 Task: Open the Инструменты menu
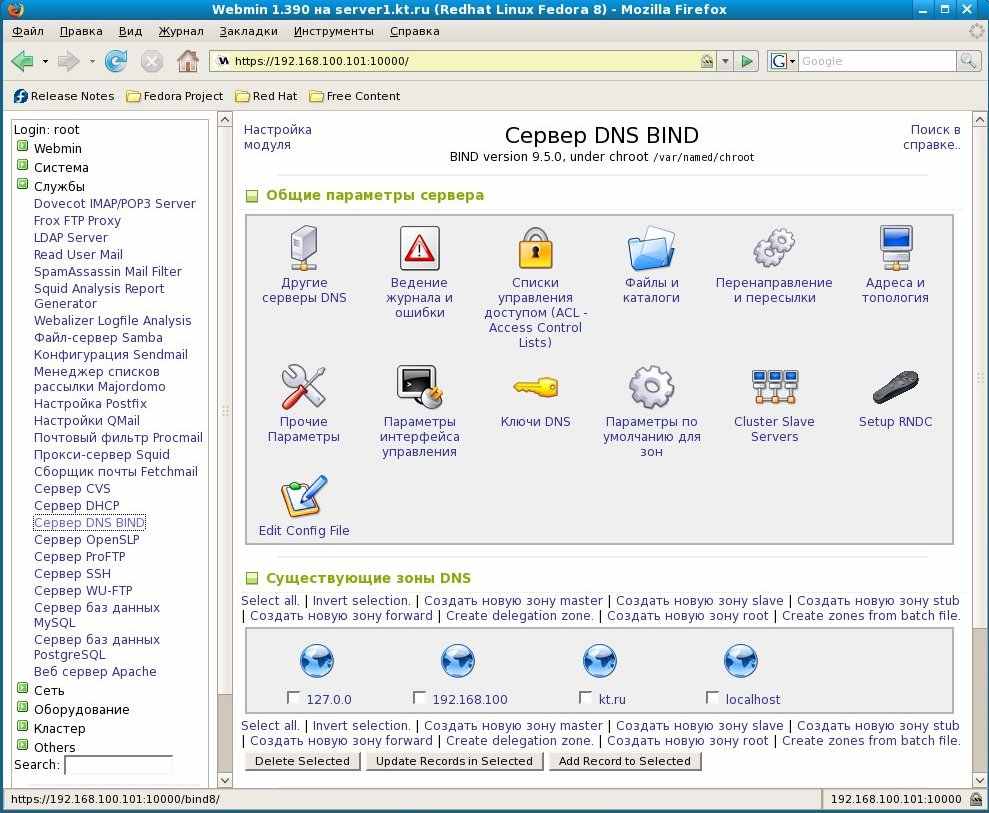334,31
